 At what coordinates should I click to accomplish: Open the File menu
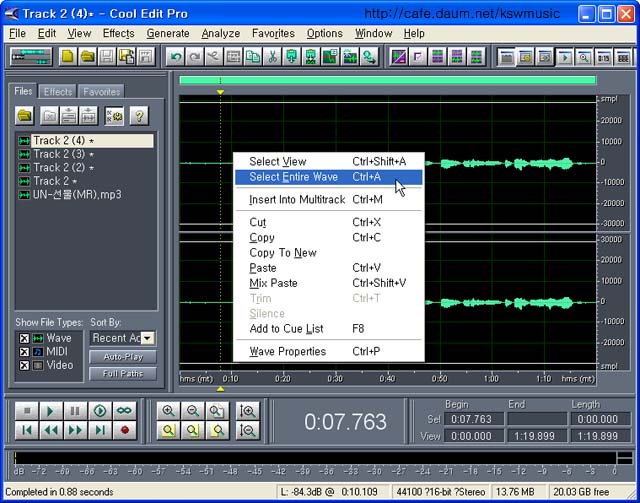18,33
